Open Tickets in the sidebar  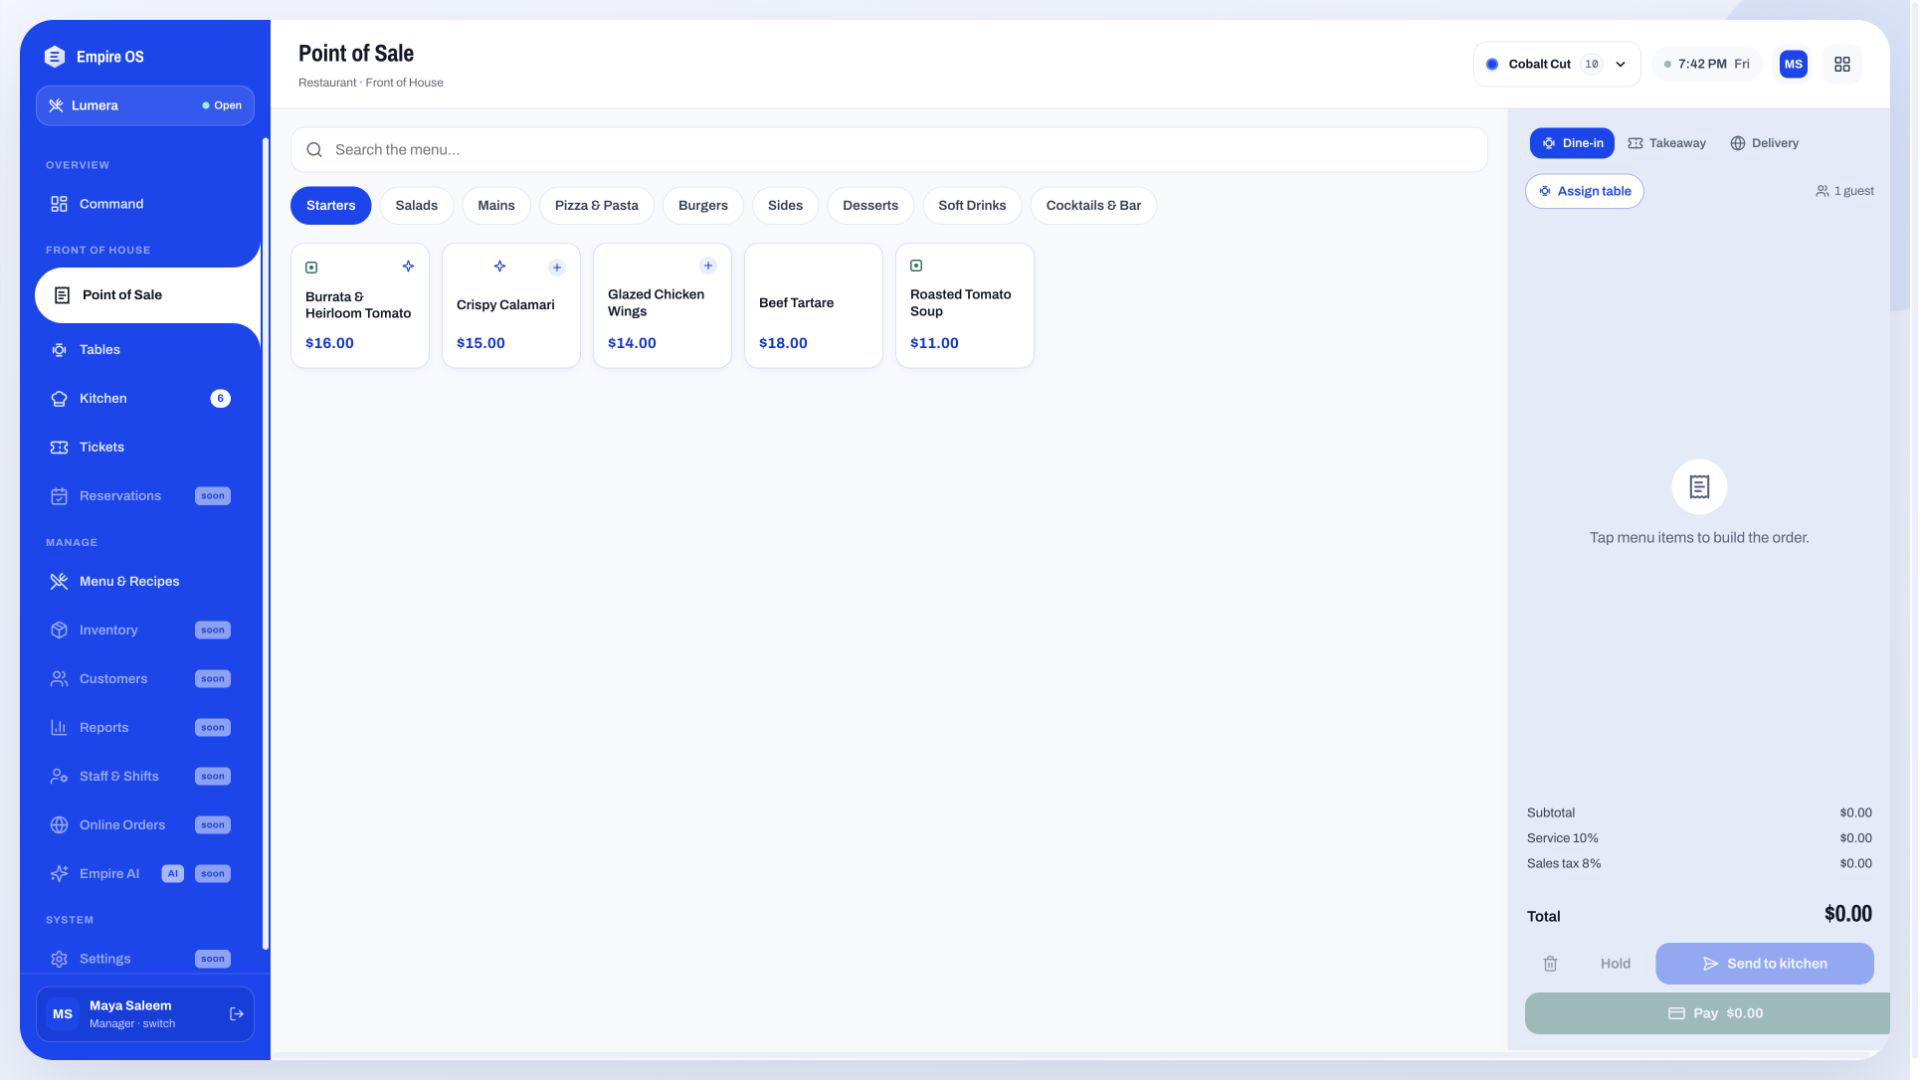click(147, 447)
